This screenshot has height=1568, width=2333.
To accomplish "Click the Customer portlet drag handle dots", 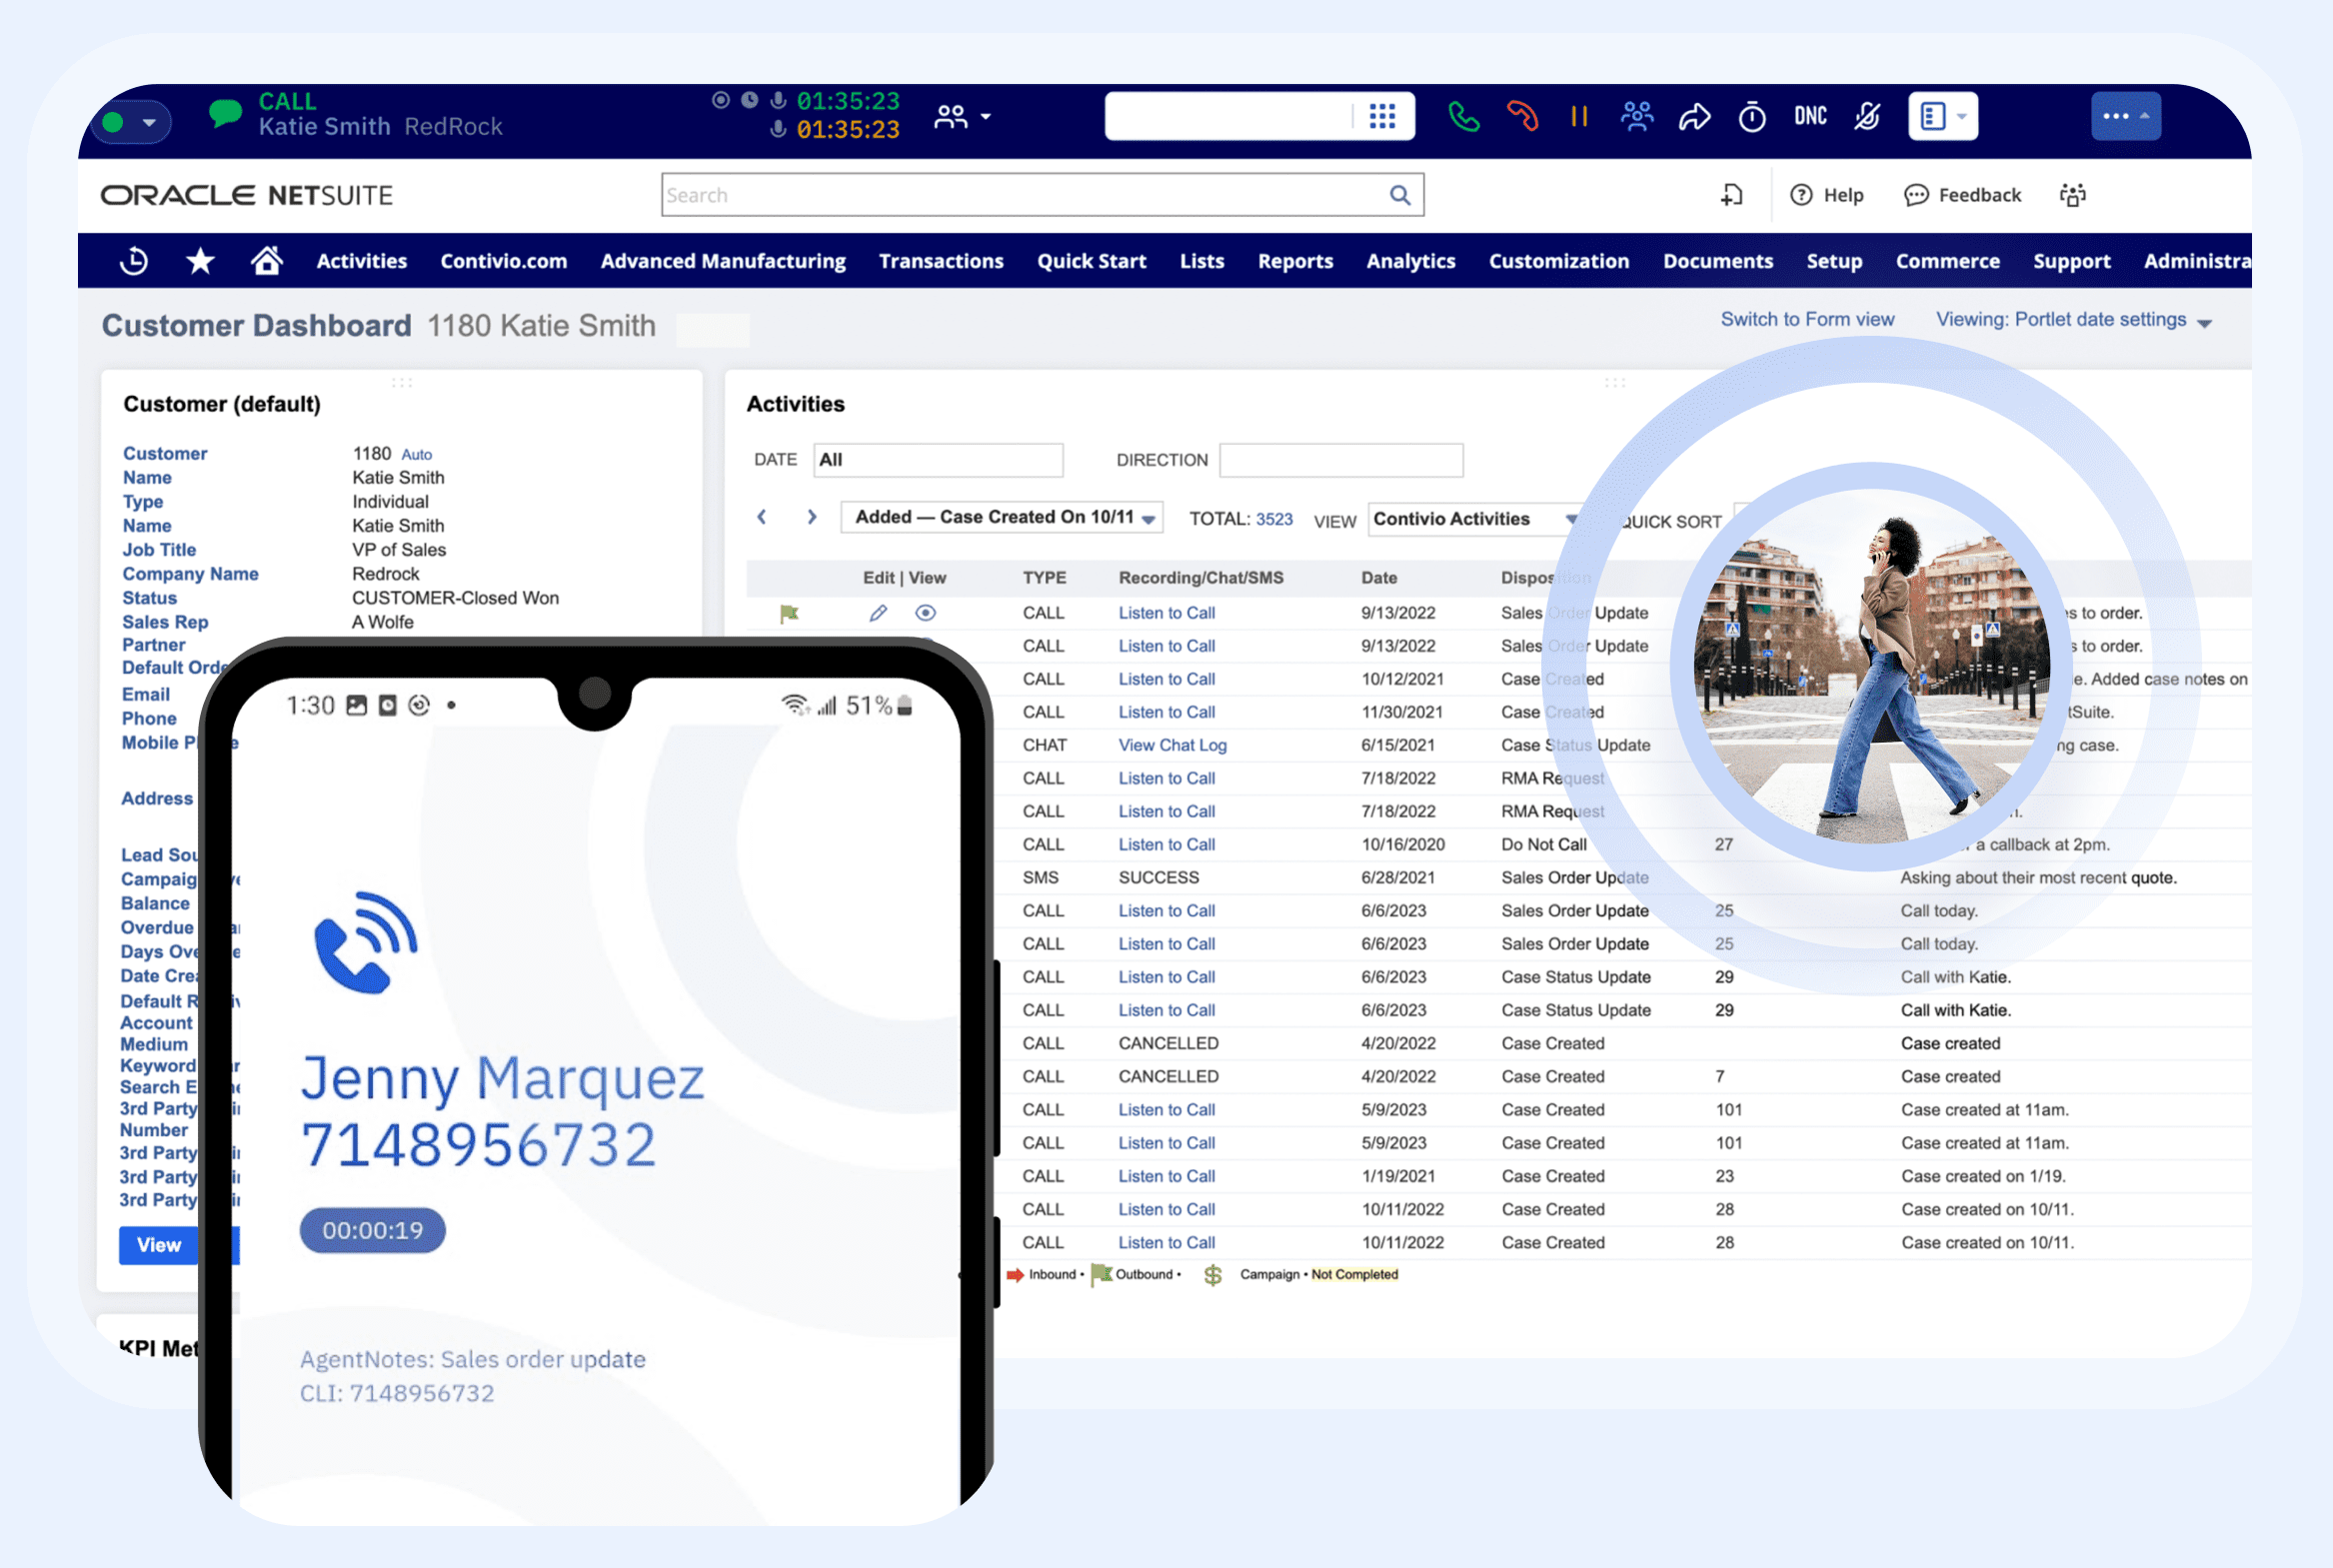I will pyautogui.click(x=402, y=383).
